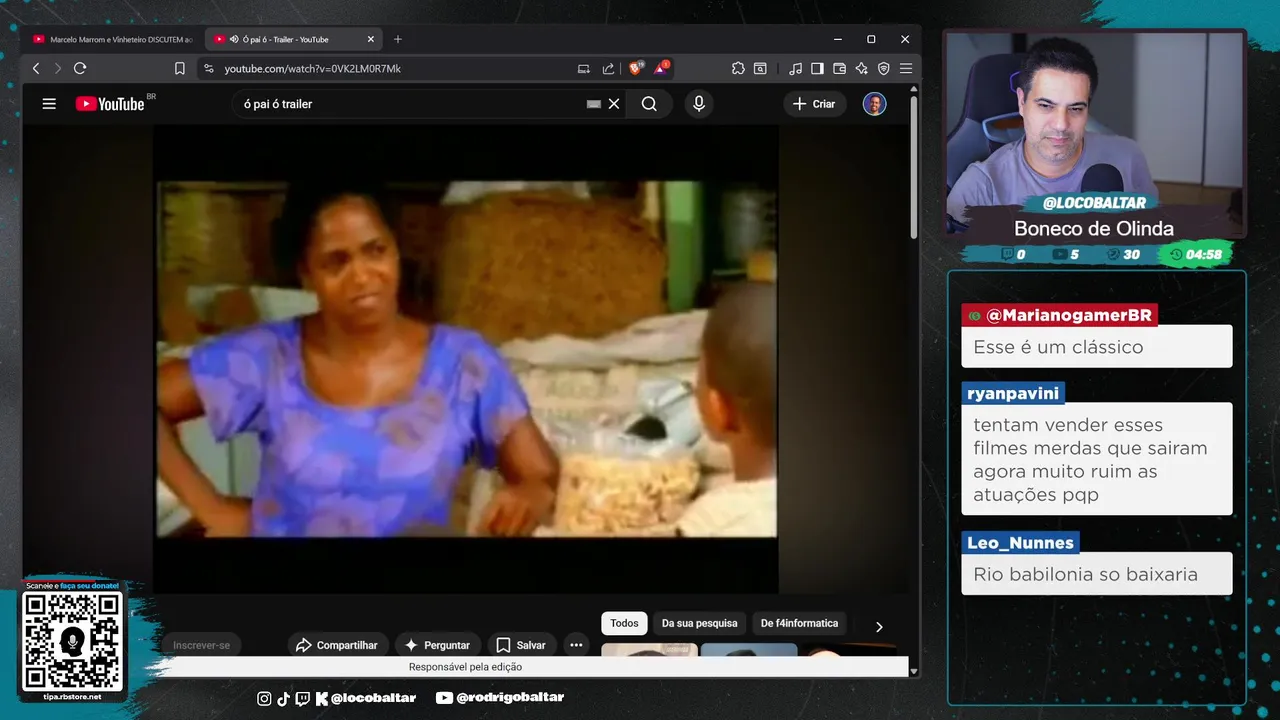Open the Criar create menu
The width and height of the screenshot is (1280, 720).
pos(814,104)
